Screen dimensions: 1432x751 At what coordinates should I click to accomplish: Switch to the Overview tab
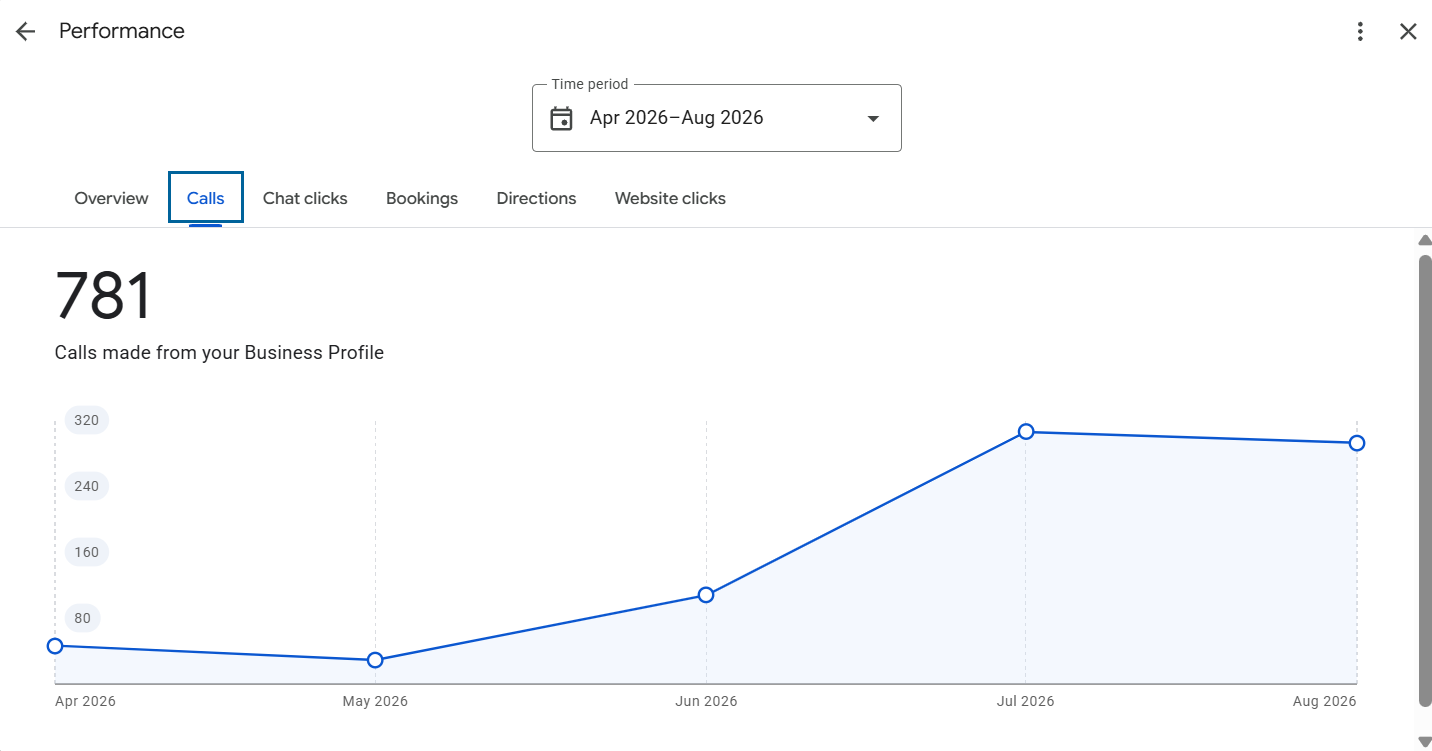coord(111,198)
